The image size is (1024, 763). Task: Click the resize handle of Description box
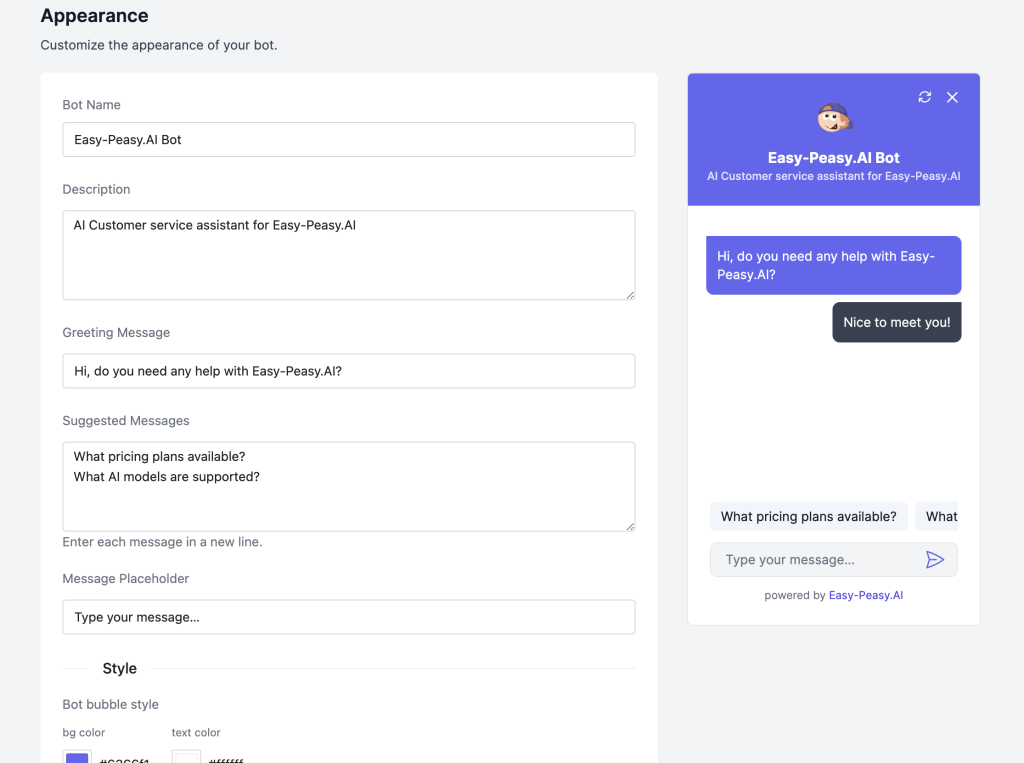630,294
